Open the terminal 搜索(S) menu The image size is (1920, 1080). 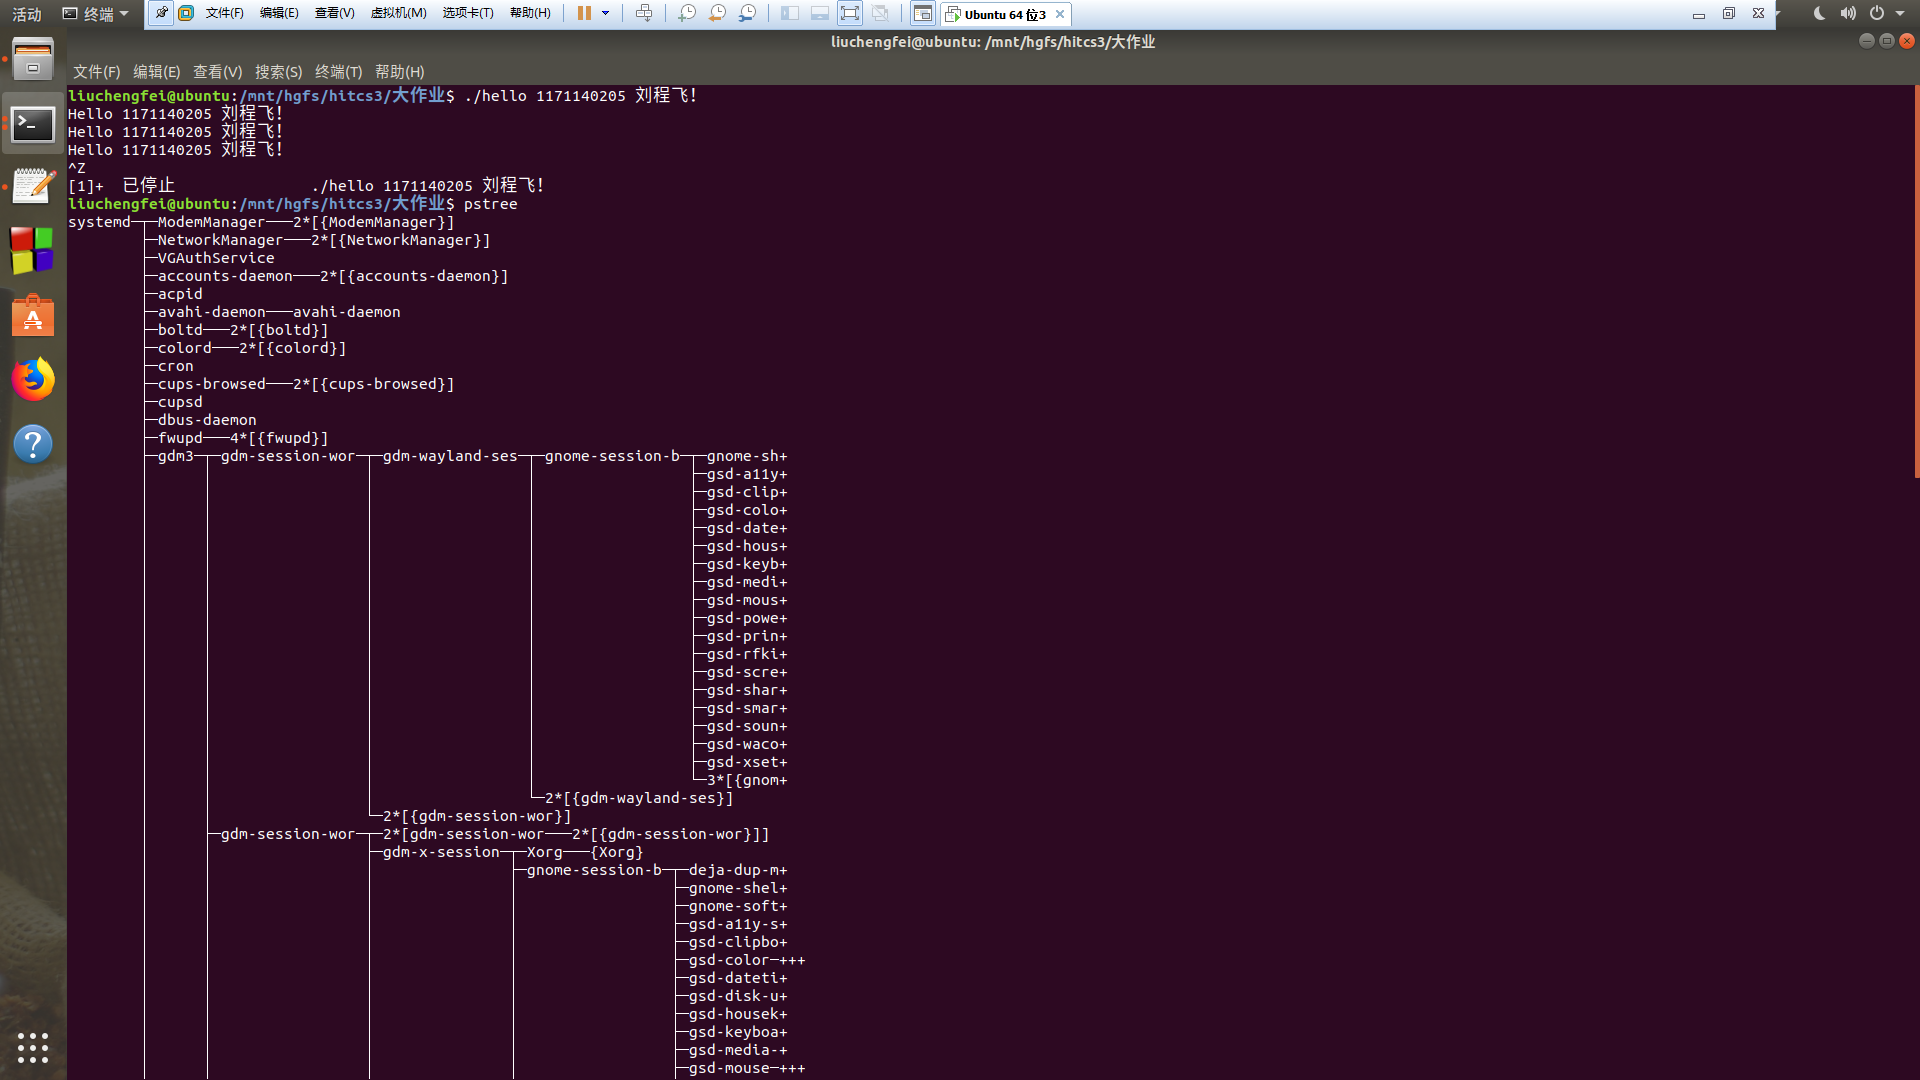point(278,72)
